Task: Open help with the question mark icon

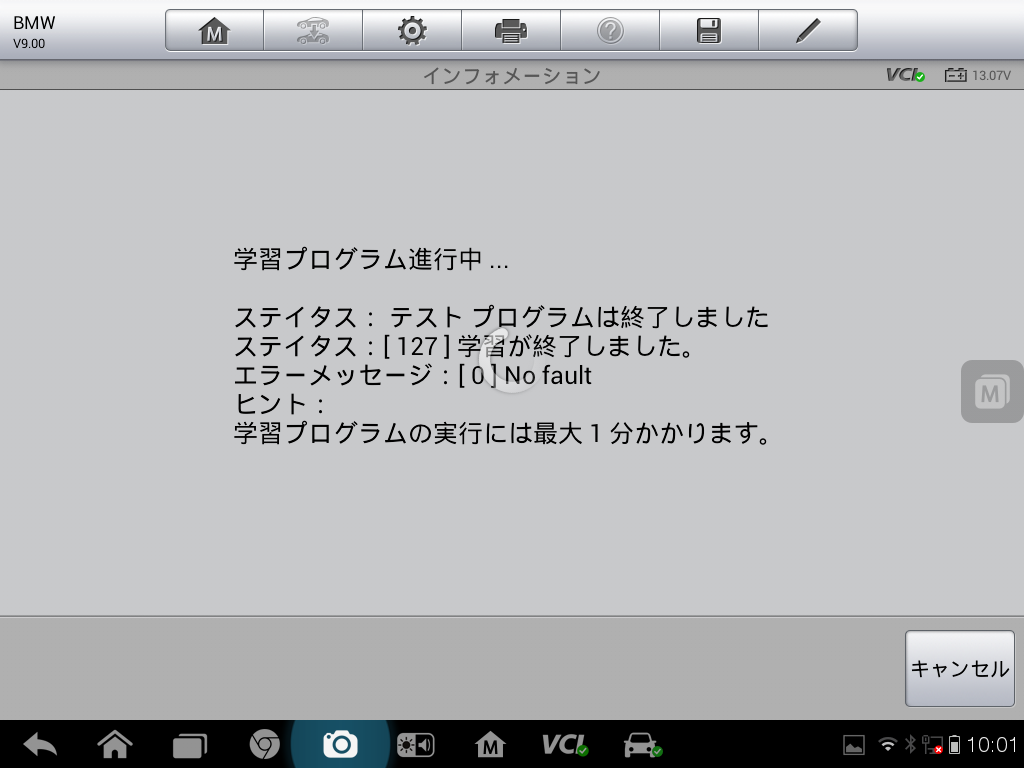Action: pos(609,31)
